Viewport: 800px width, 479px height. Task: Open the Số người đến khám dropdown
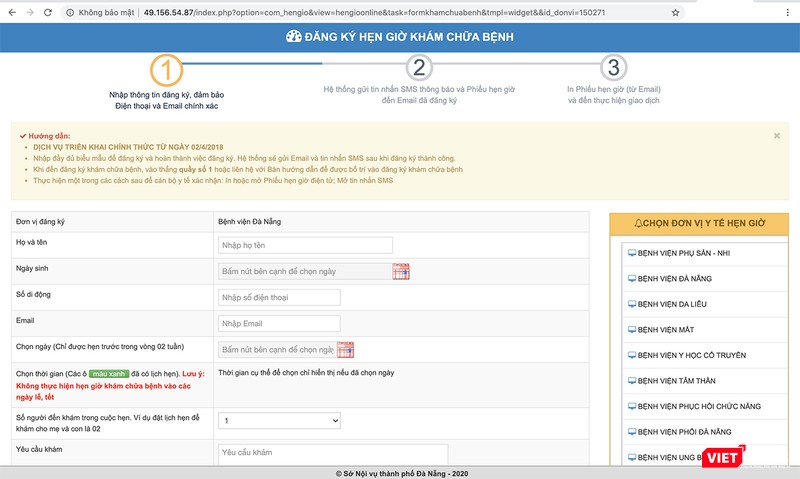coord(279,421)
